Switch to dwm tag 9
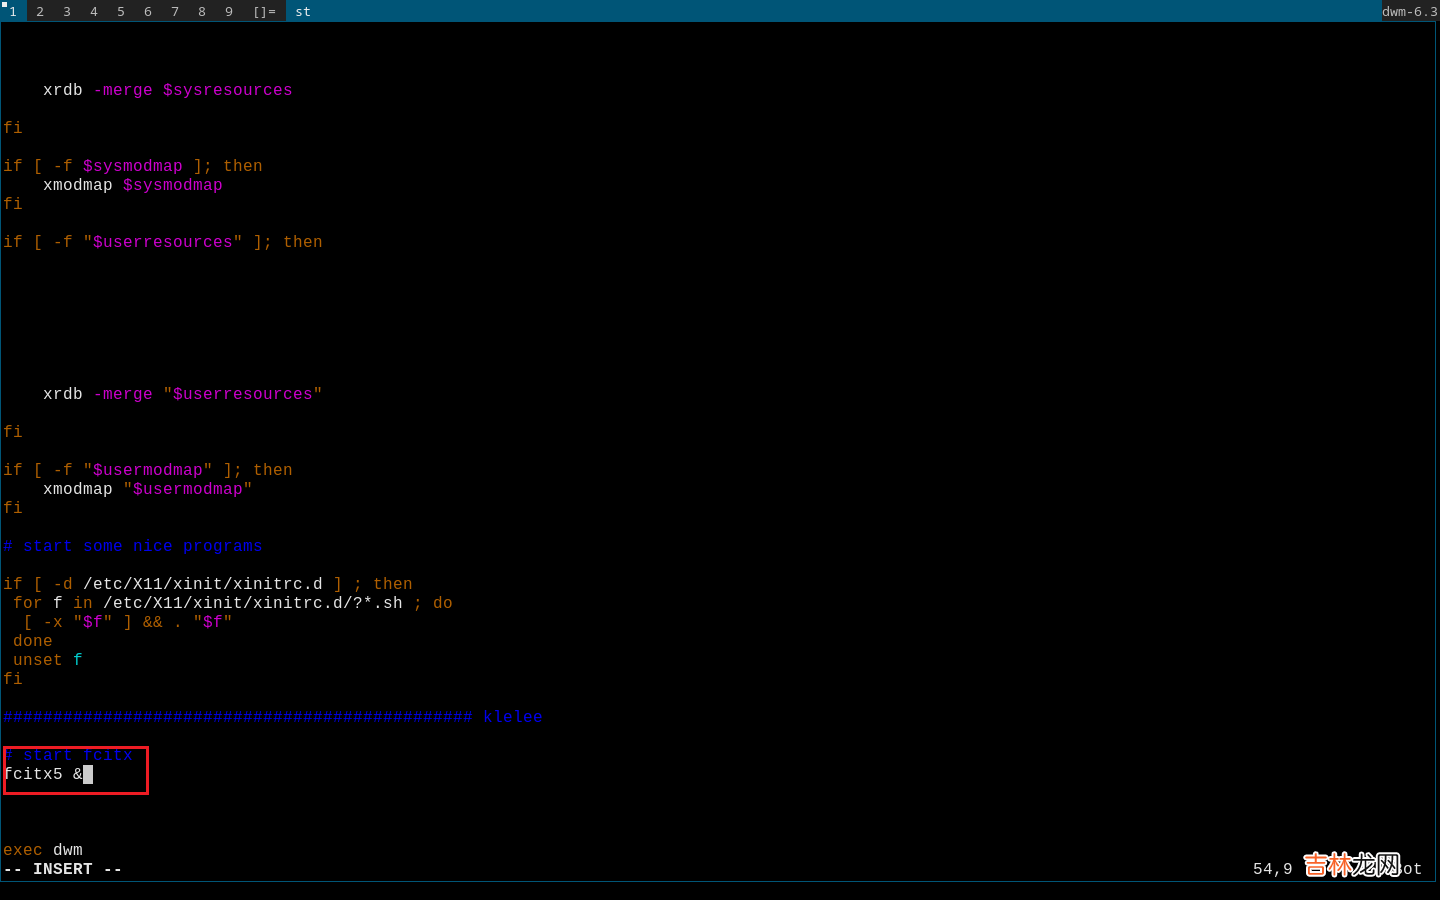This screenshot has height=900, width=1440. pos(229,11)
